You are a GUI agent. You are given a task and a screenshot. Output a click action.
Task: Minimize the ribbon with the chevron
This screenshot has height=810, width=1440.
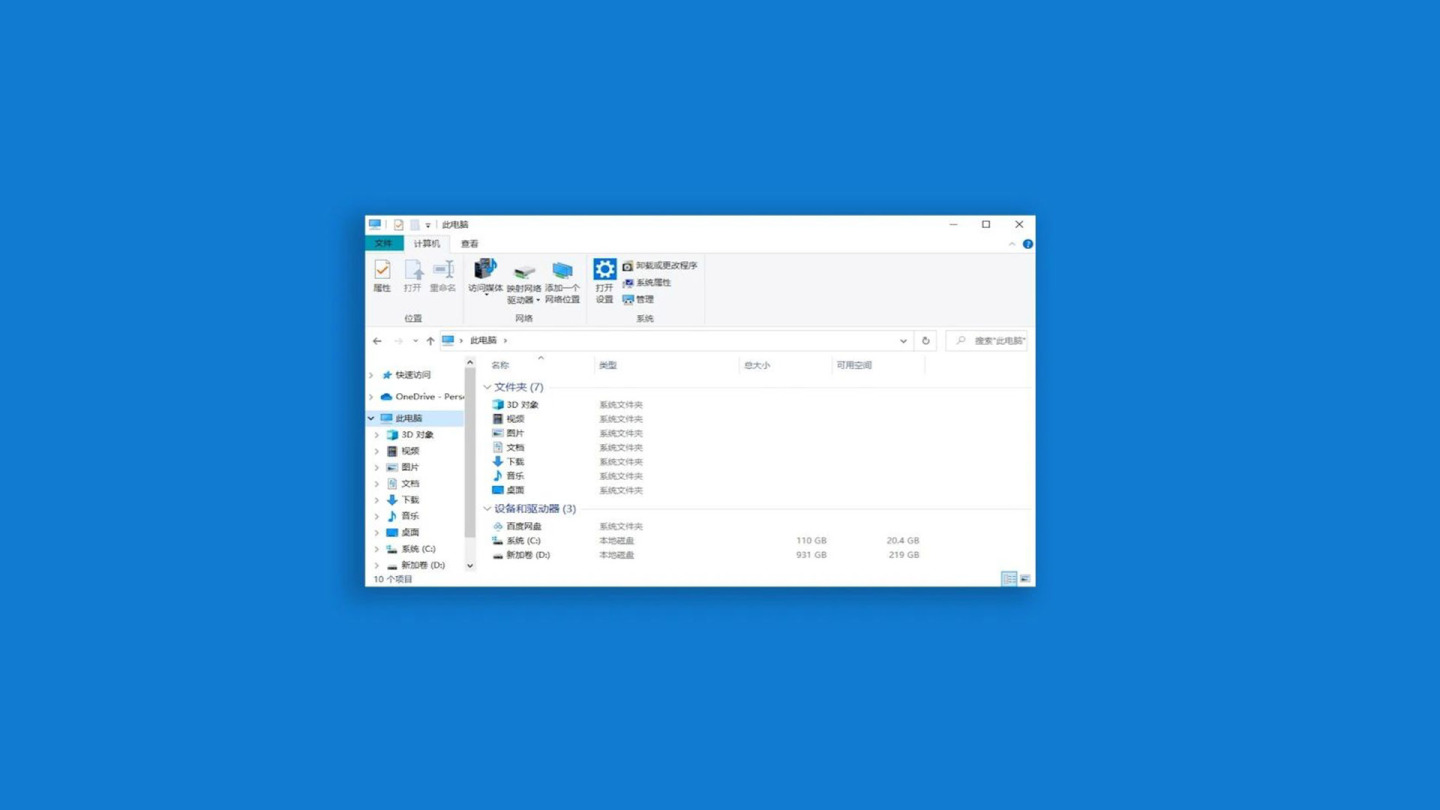tap(1012, 244)
